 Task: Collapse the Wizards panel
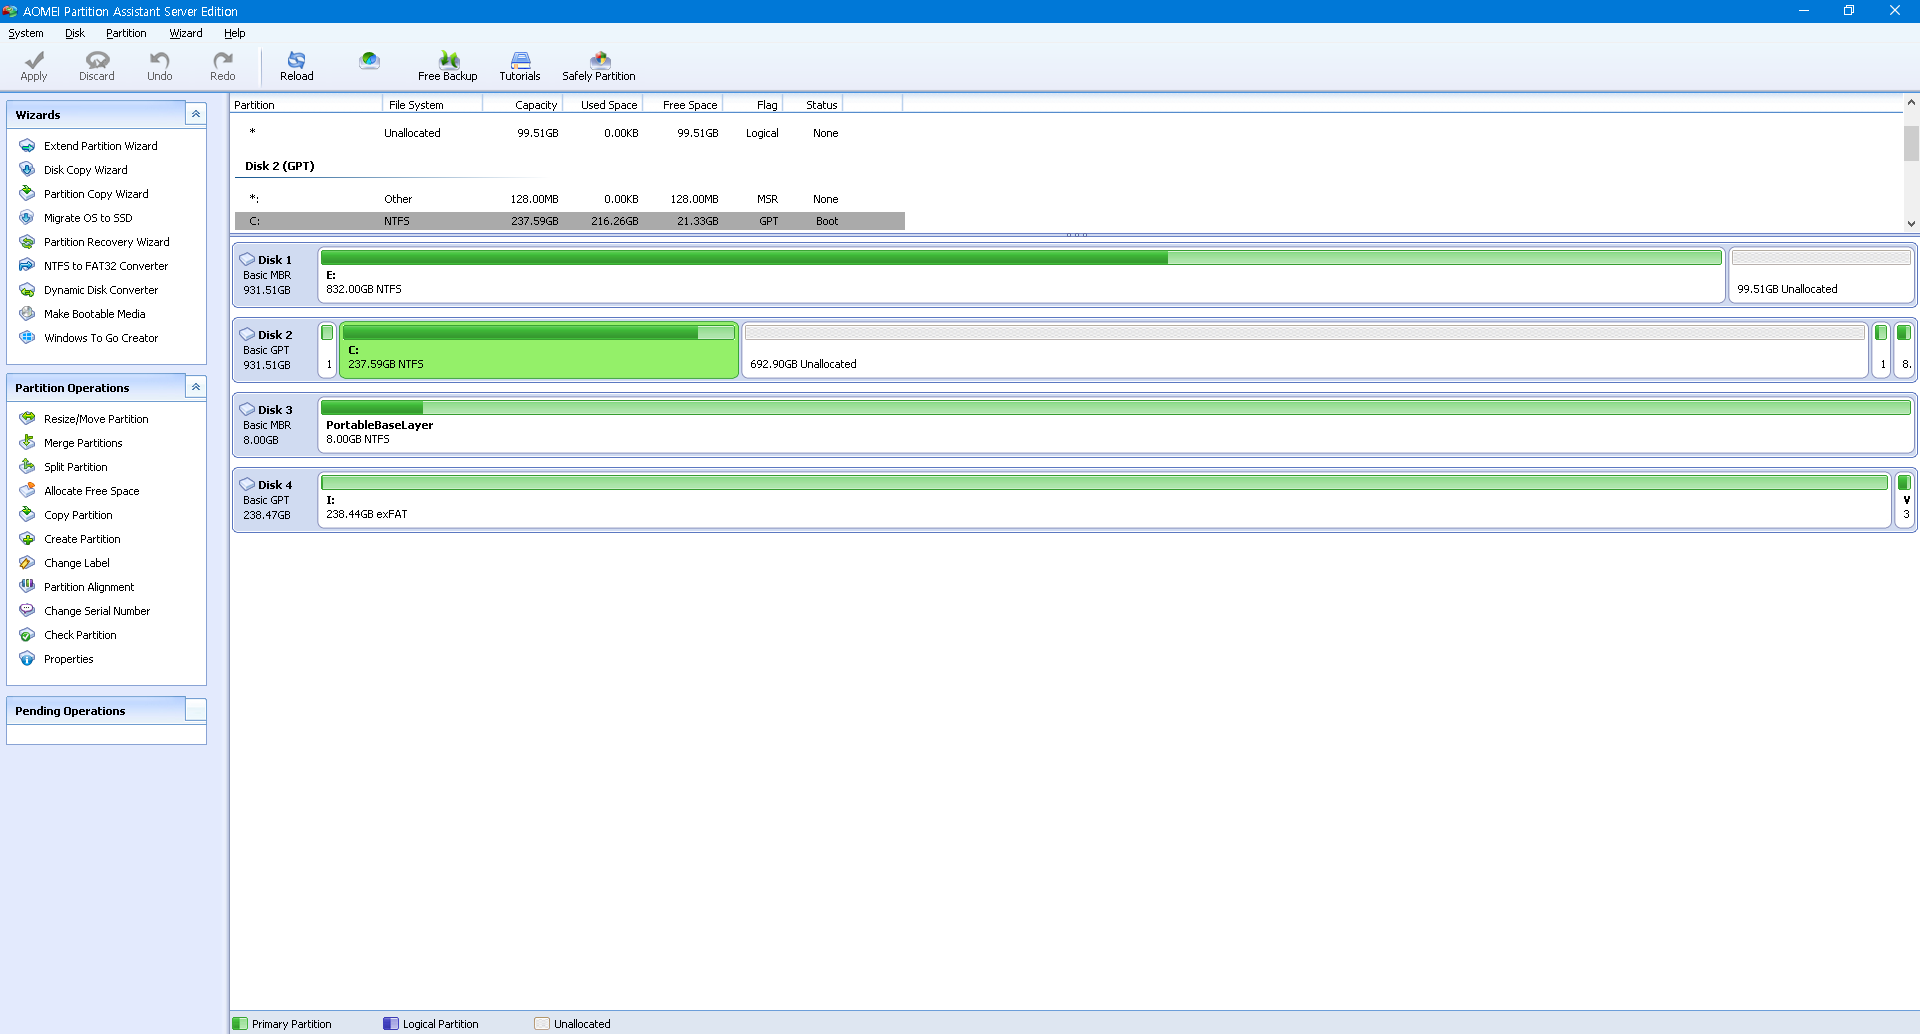point(196,114)
